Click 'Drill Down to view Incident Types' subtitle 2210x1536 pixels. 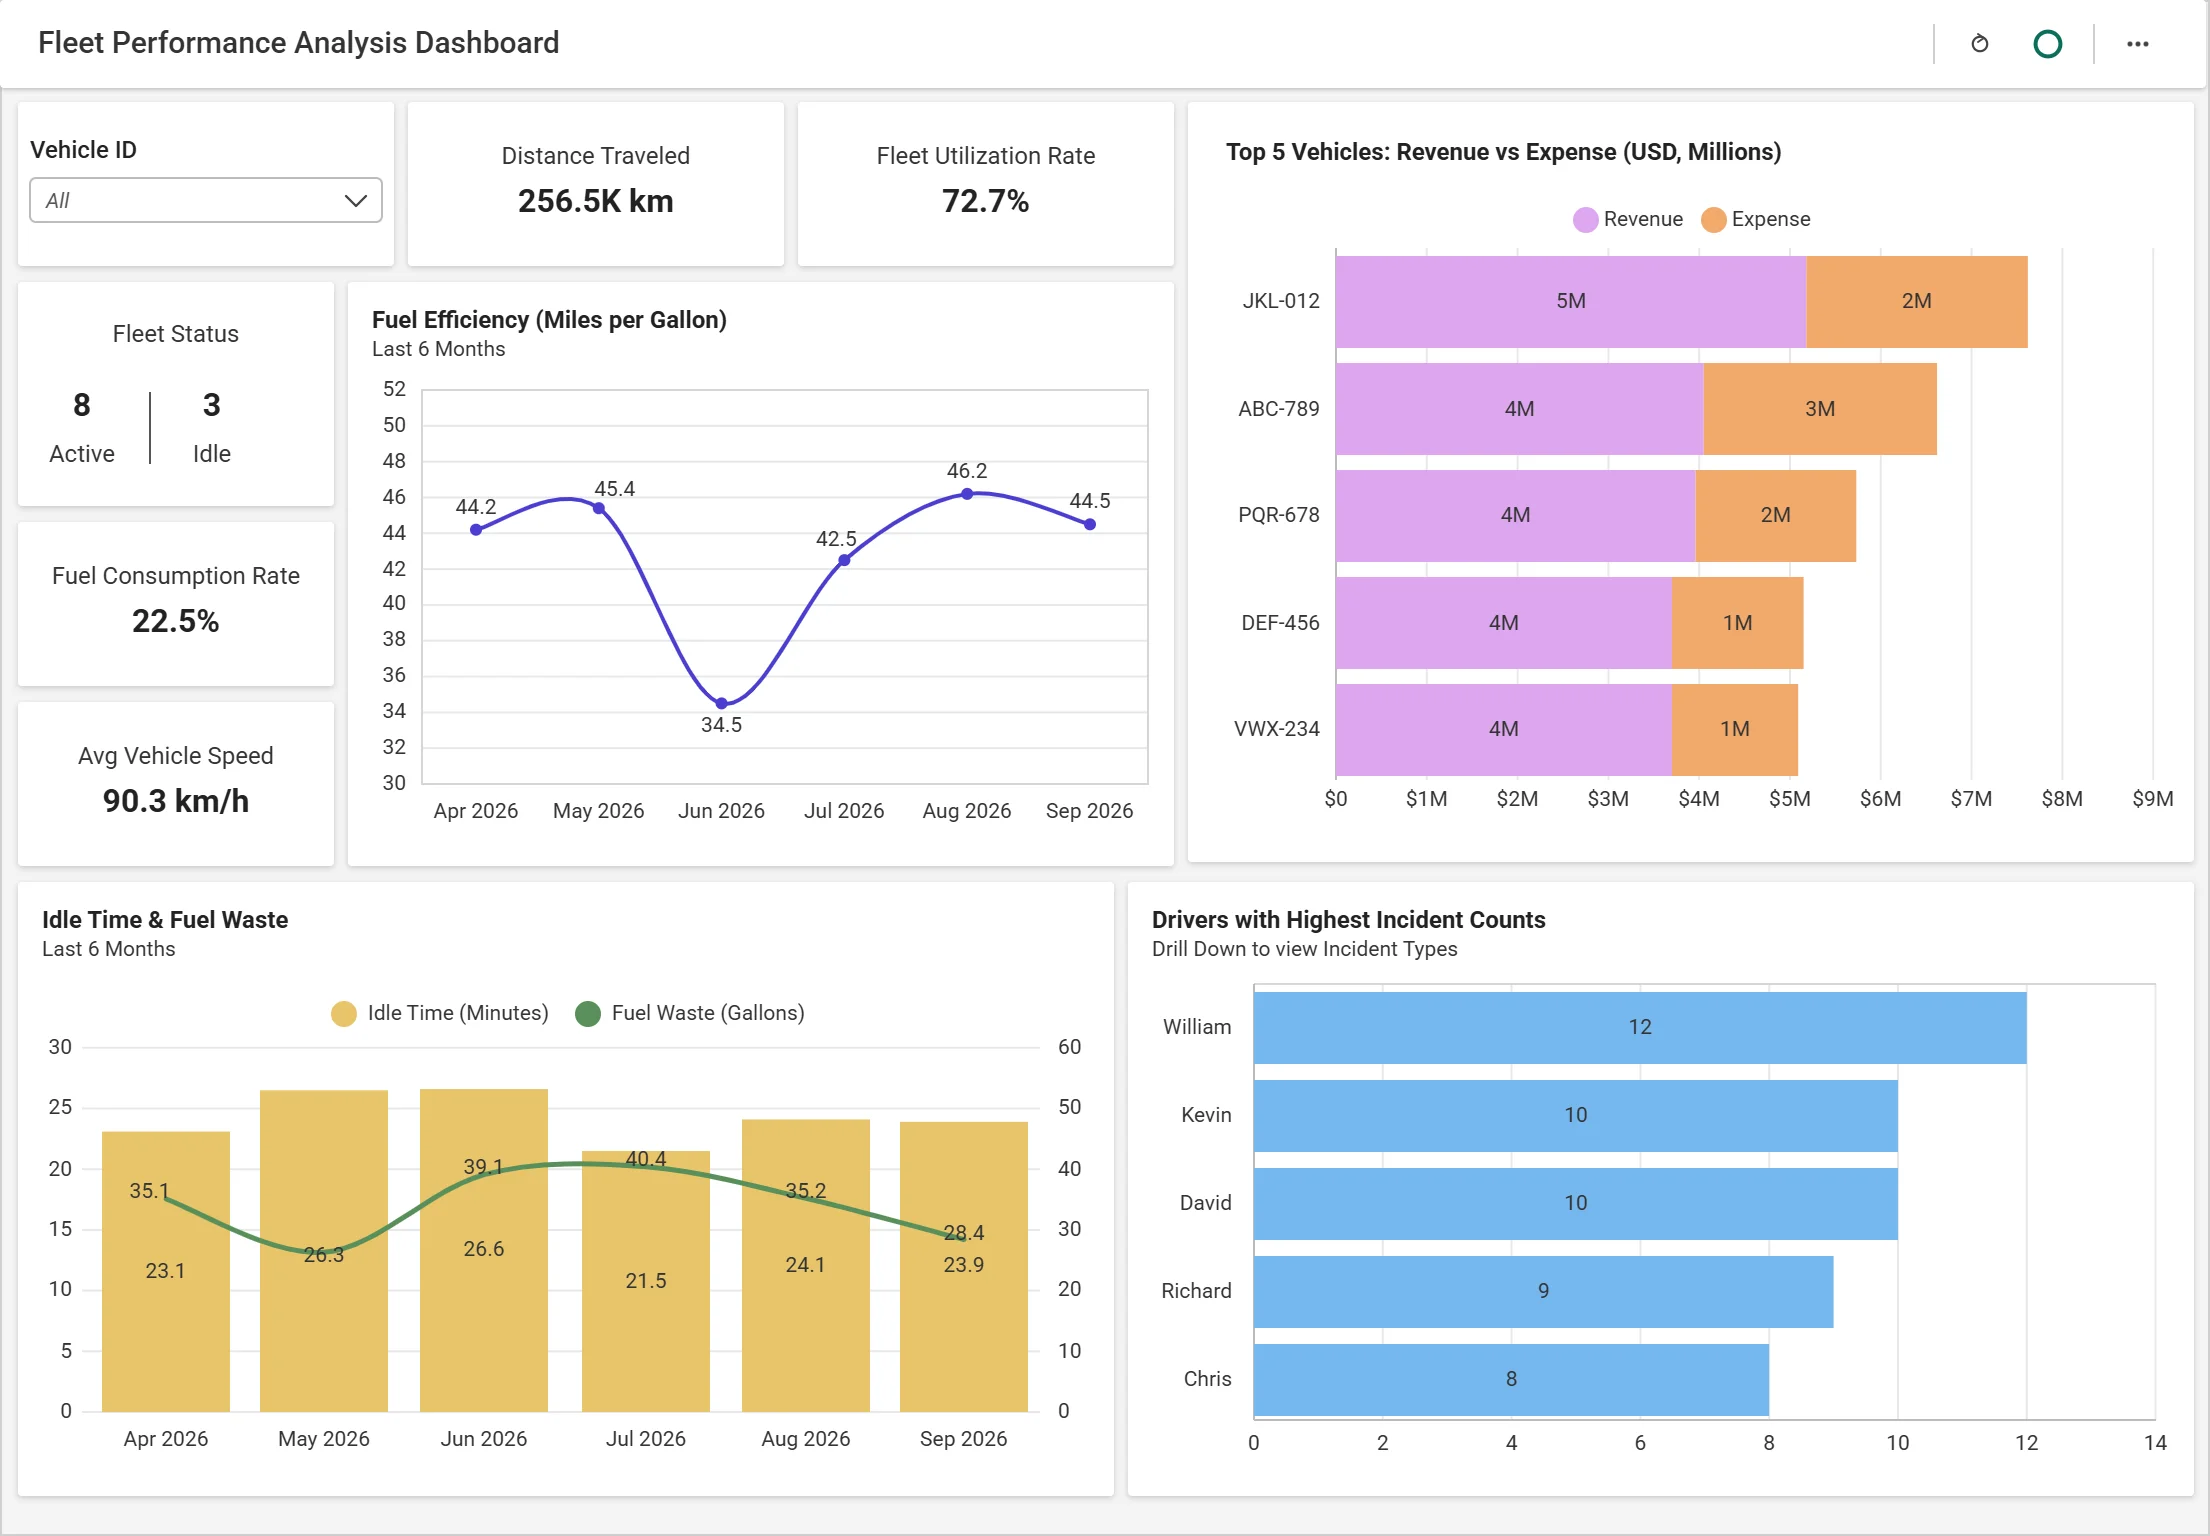click(x=1305, y=949)
